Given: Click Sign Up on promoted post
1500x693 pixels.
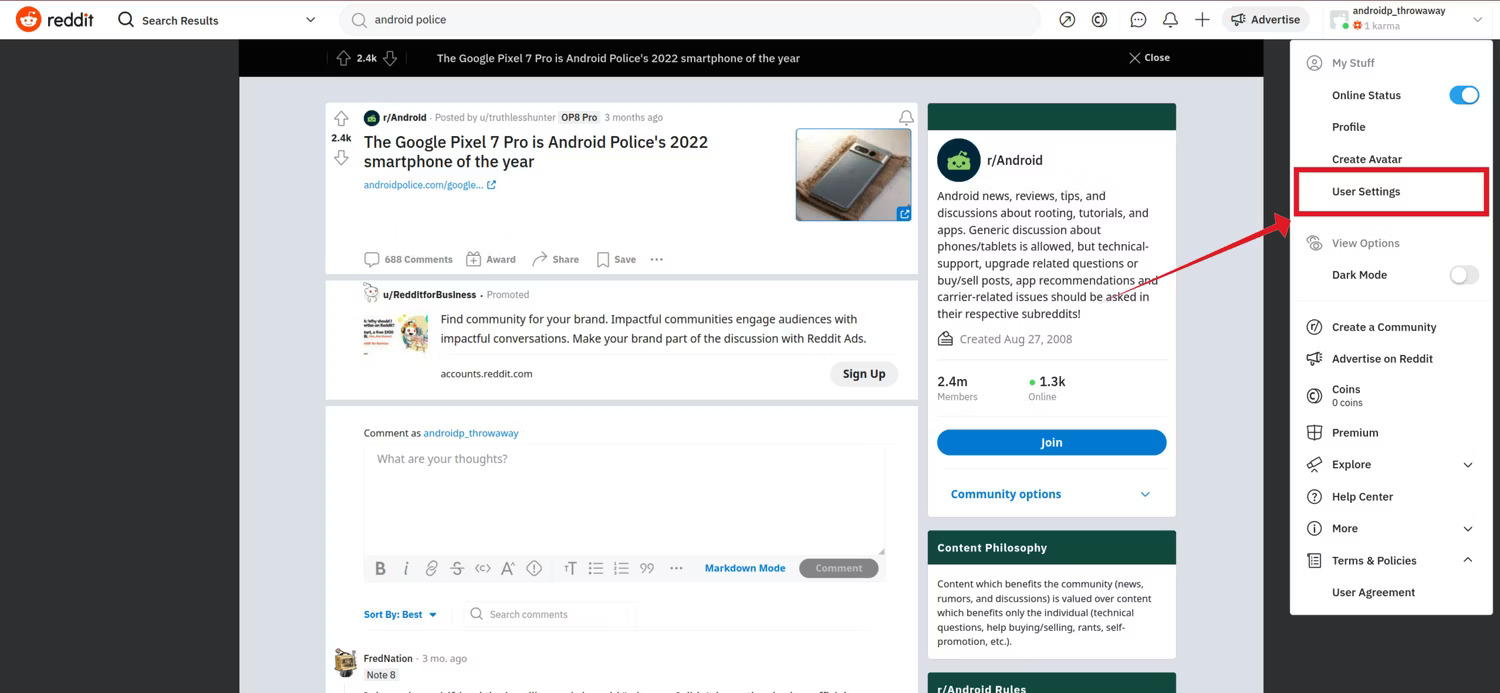Looking at the screenshot, I should point(864,374).
